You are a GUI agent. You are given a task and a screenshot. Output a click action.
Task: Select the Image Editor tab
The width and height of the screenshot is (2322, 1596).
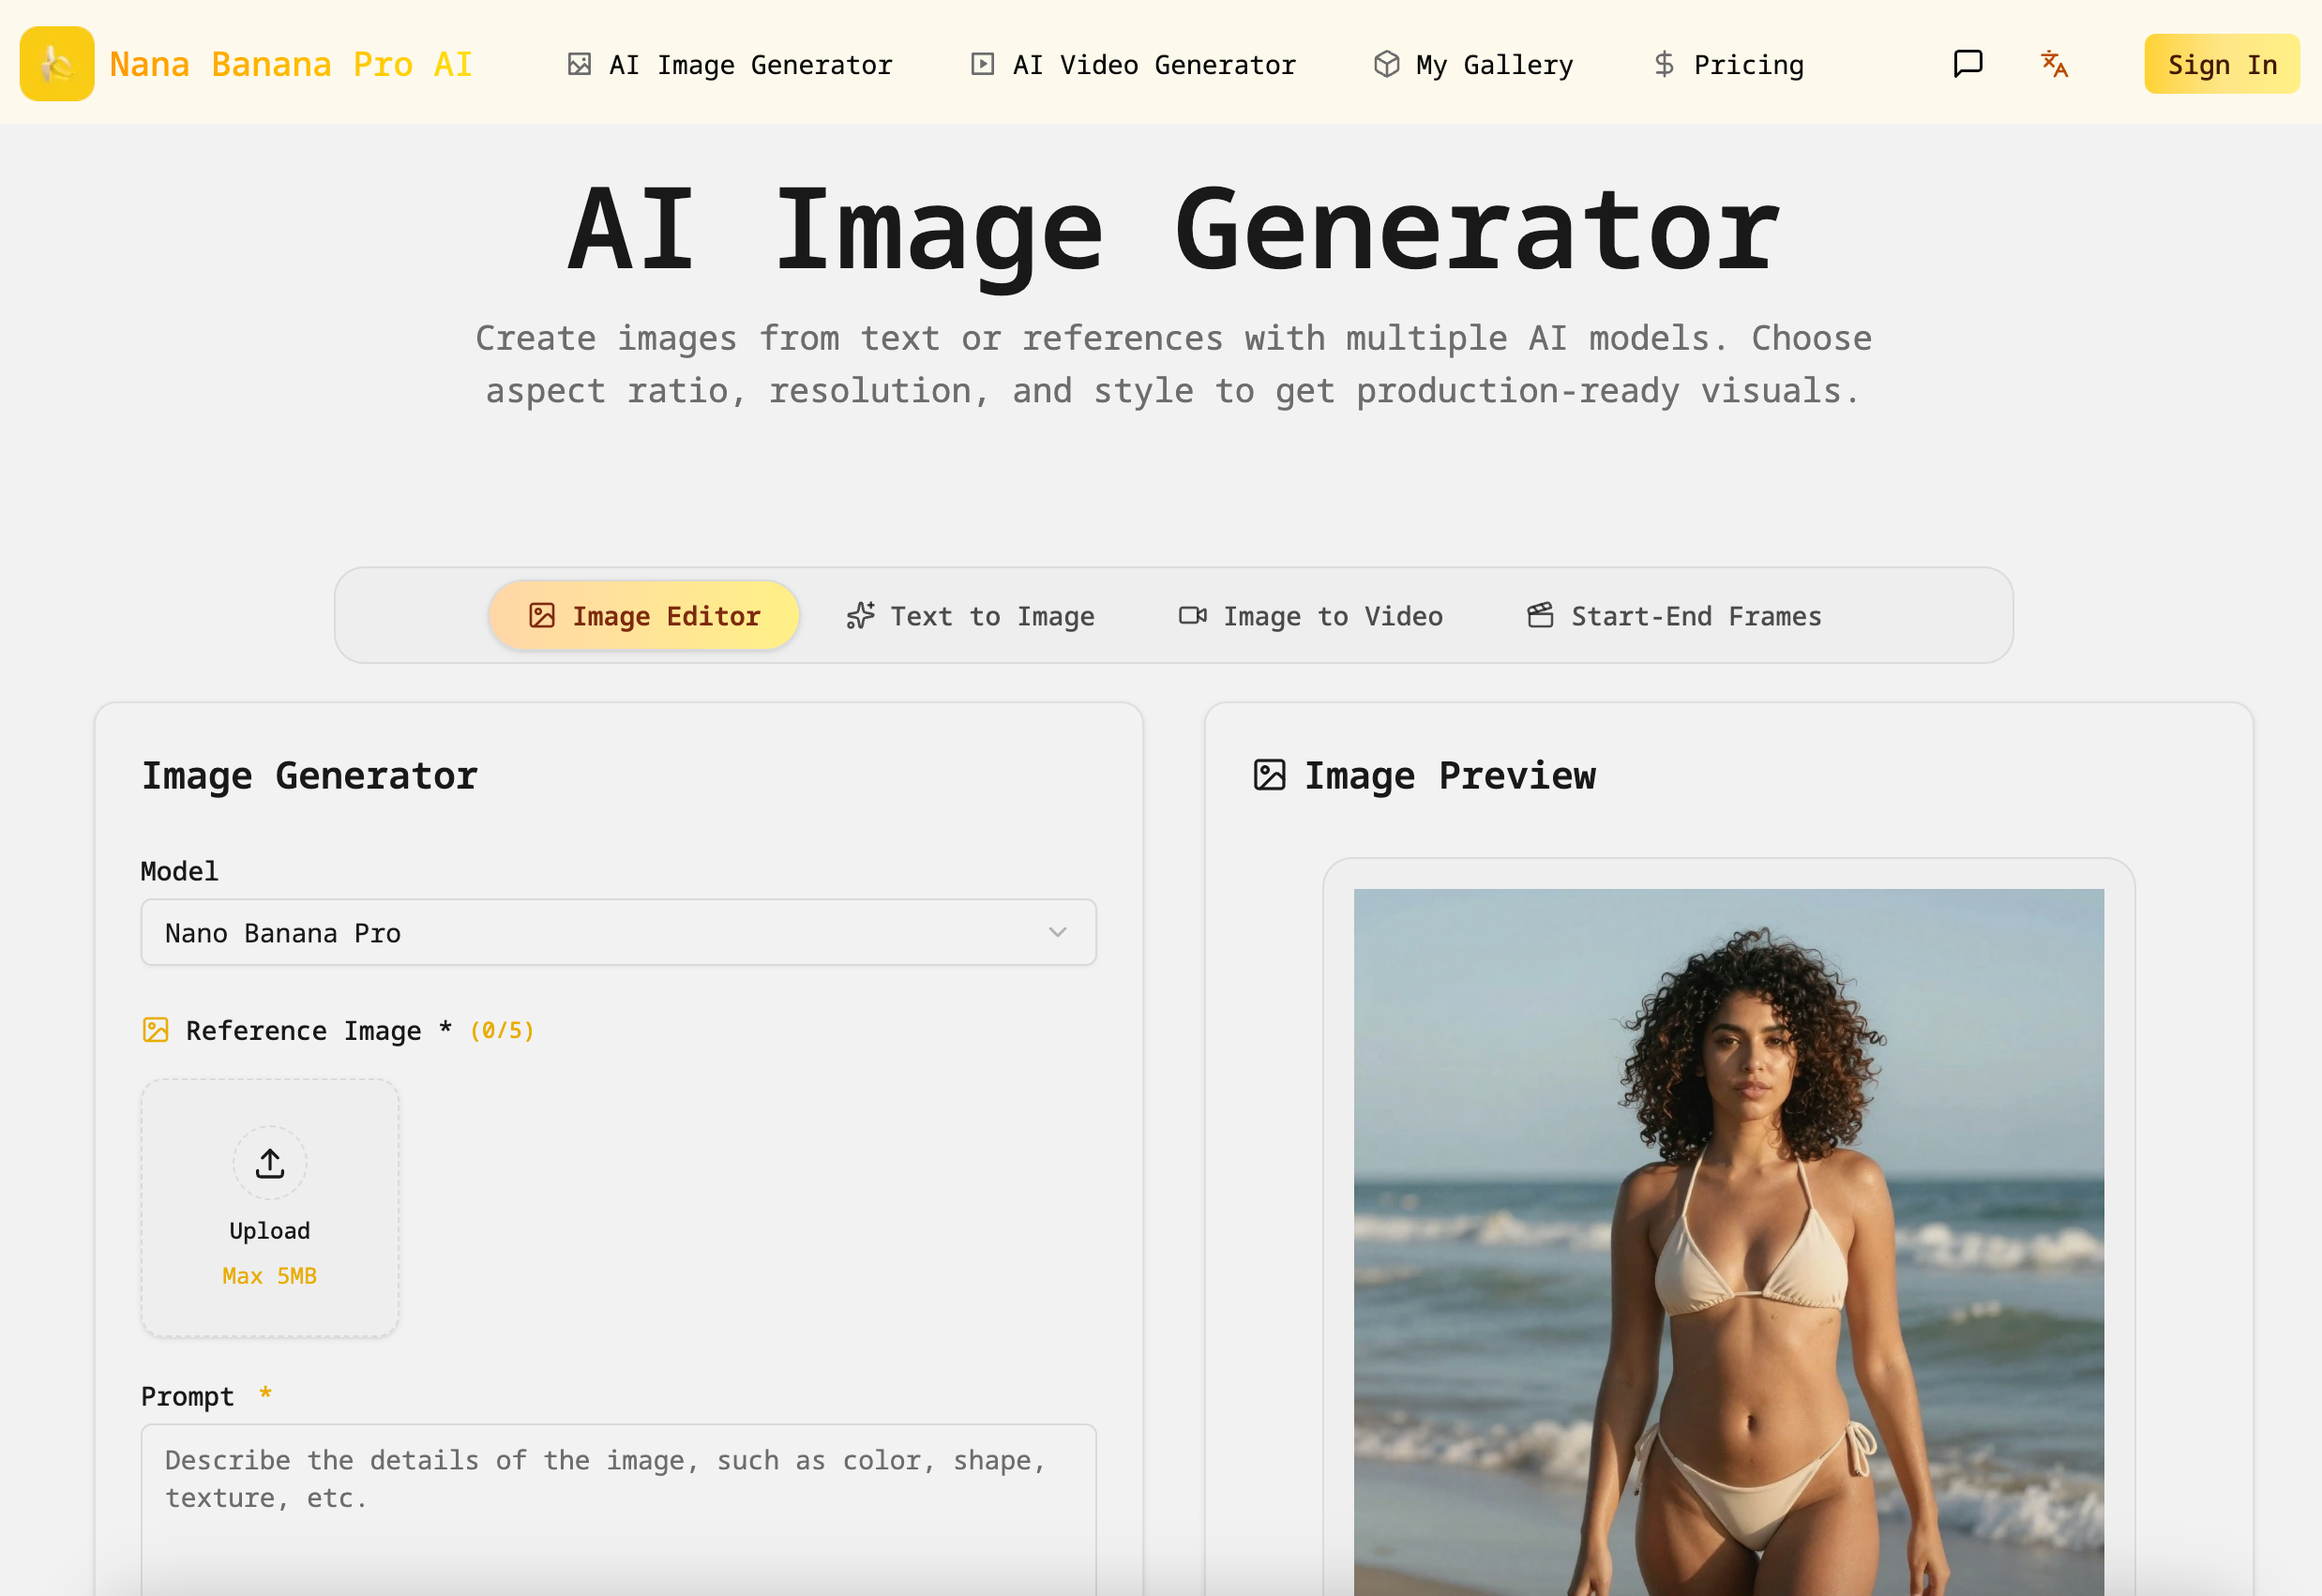[643, 615]
